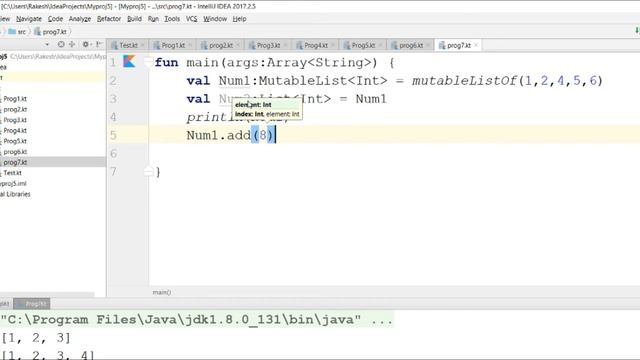Select prog2.kt in the project tree
Image resolution: width=640 pixels, height=360 pixels.
[x=15, y=109]
